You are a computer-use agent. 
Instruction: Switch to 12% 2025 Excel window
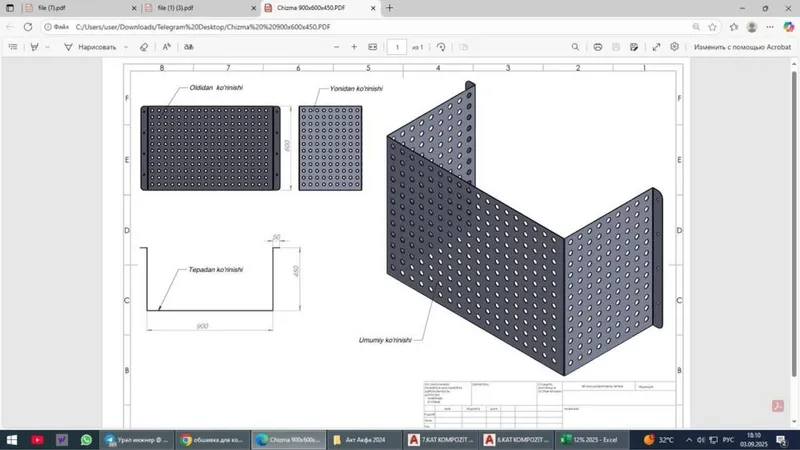pos(592,440)
